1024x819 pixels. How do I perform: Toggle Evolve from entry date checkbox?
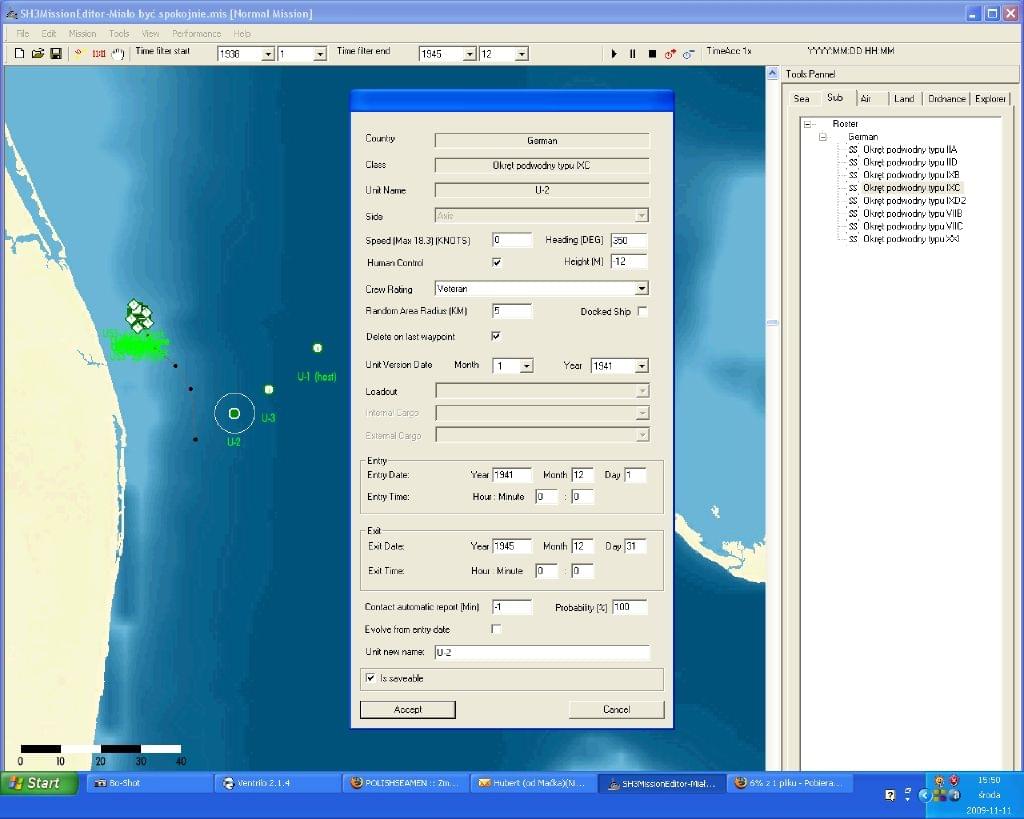[x=496, y=629]
